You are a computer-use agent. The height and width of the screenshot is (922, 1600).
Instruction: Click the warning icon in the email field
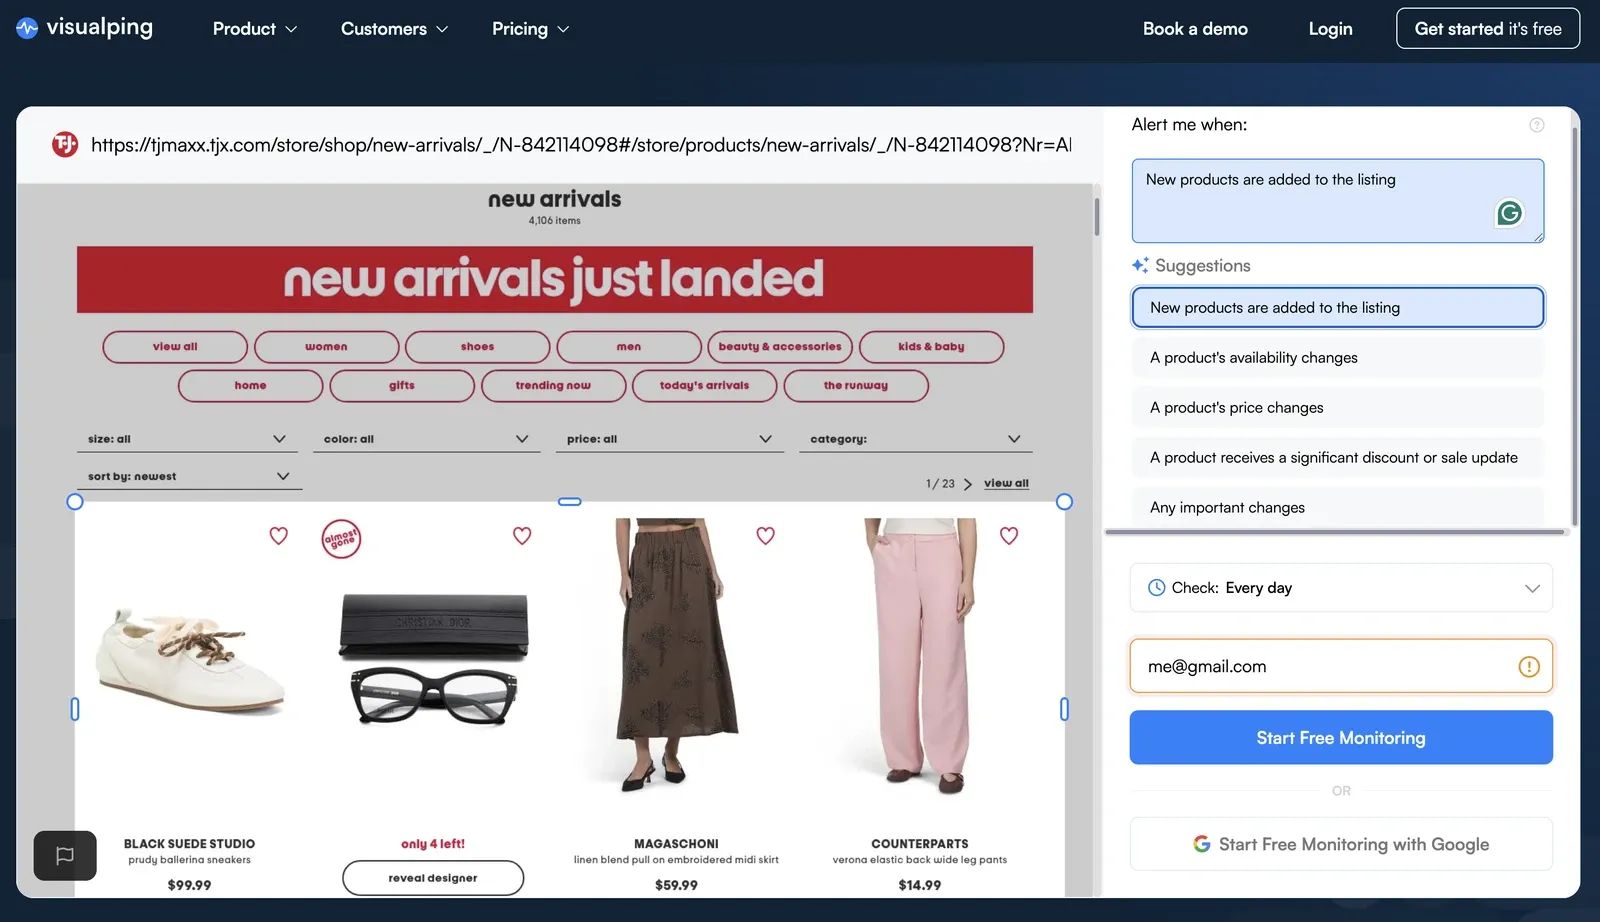pos(1529,667)
